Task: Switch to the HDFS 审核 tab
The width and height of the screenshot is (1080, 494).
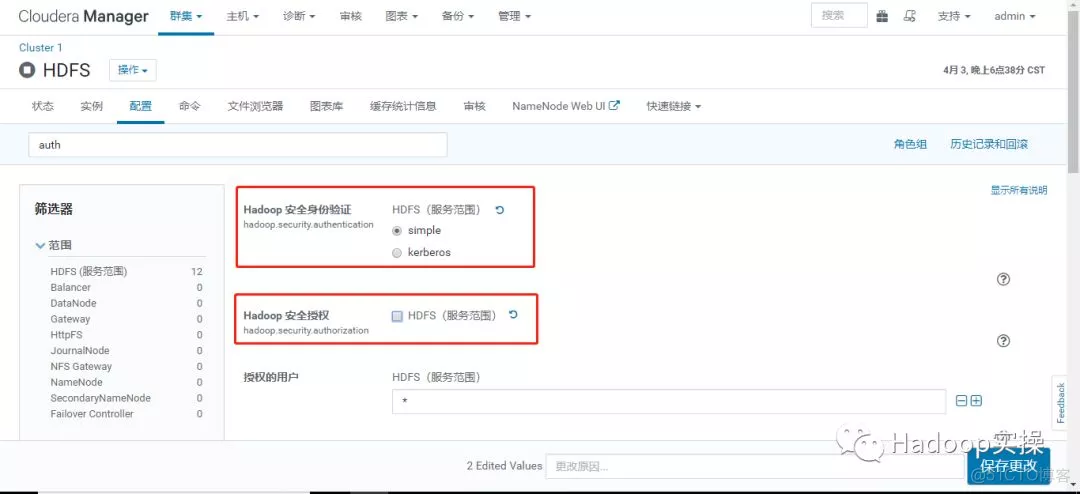Action: (x=475, y=106)
